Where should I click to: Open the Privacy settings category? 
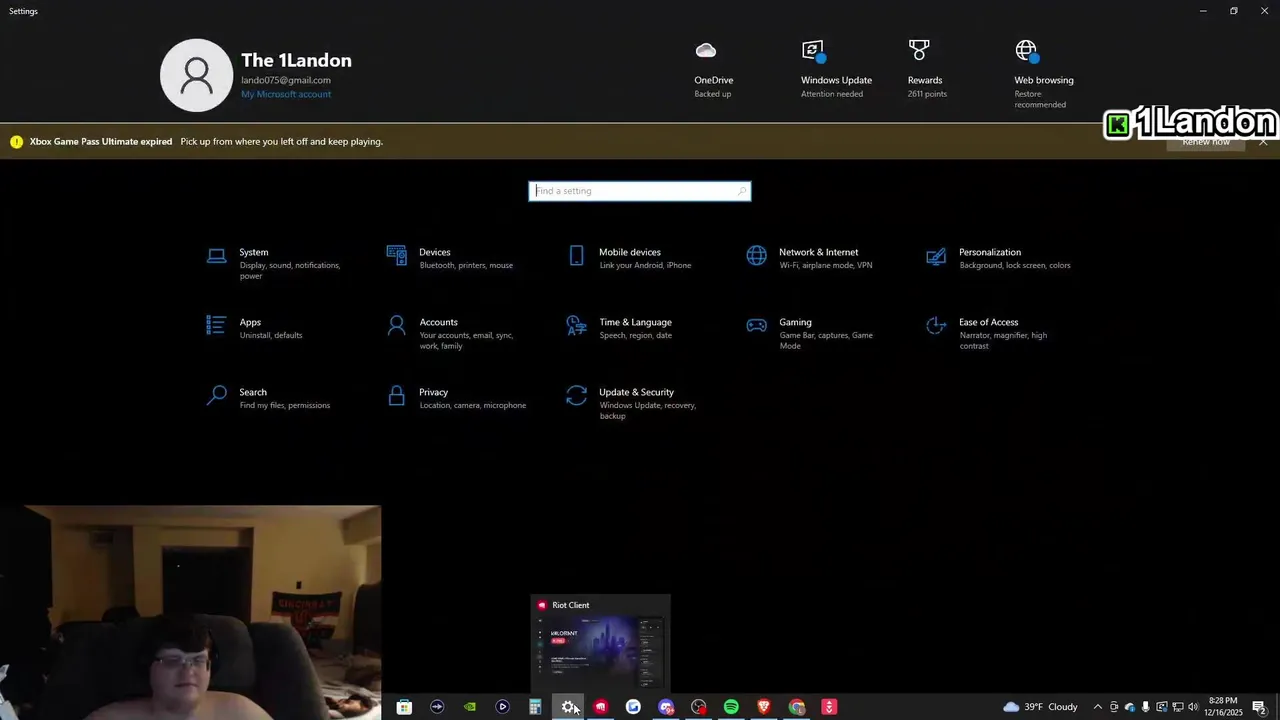(x=455, y=398)
